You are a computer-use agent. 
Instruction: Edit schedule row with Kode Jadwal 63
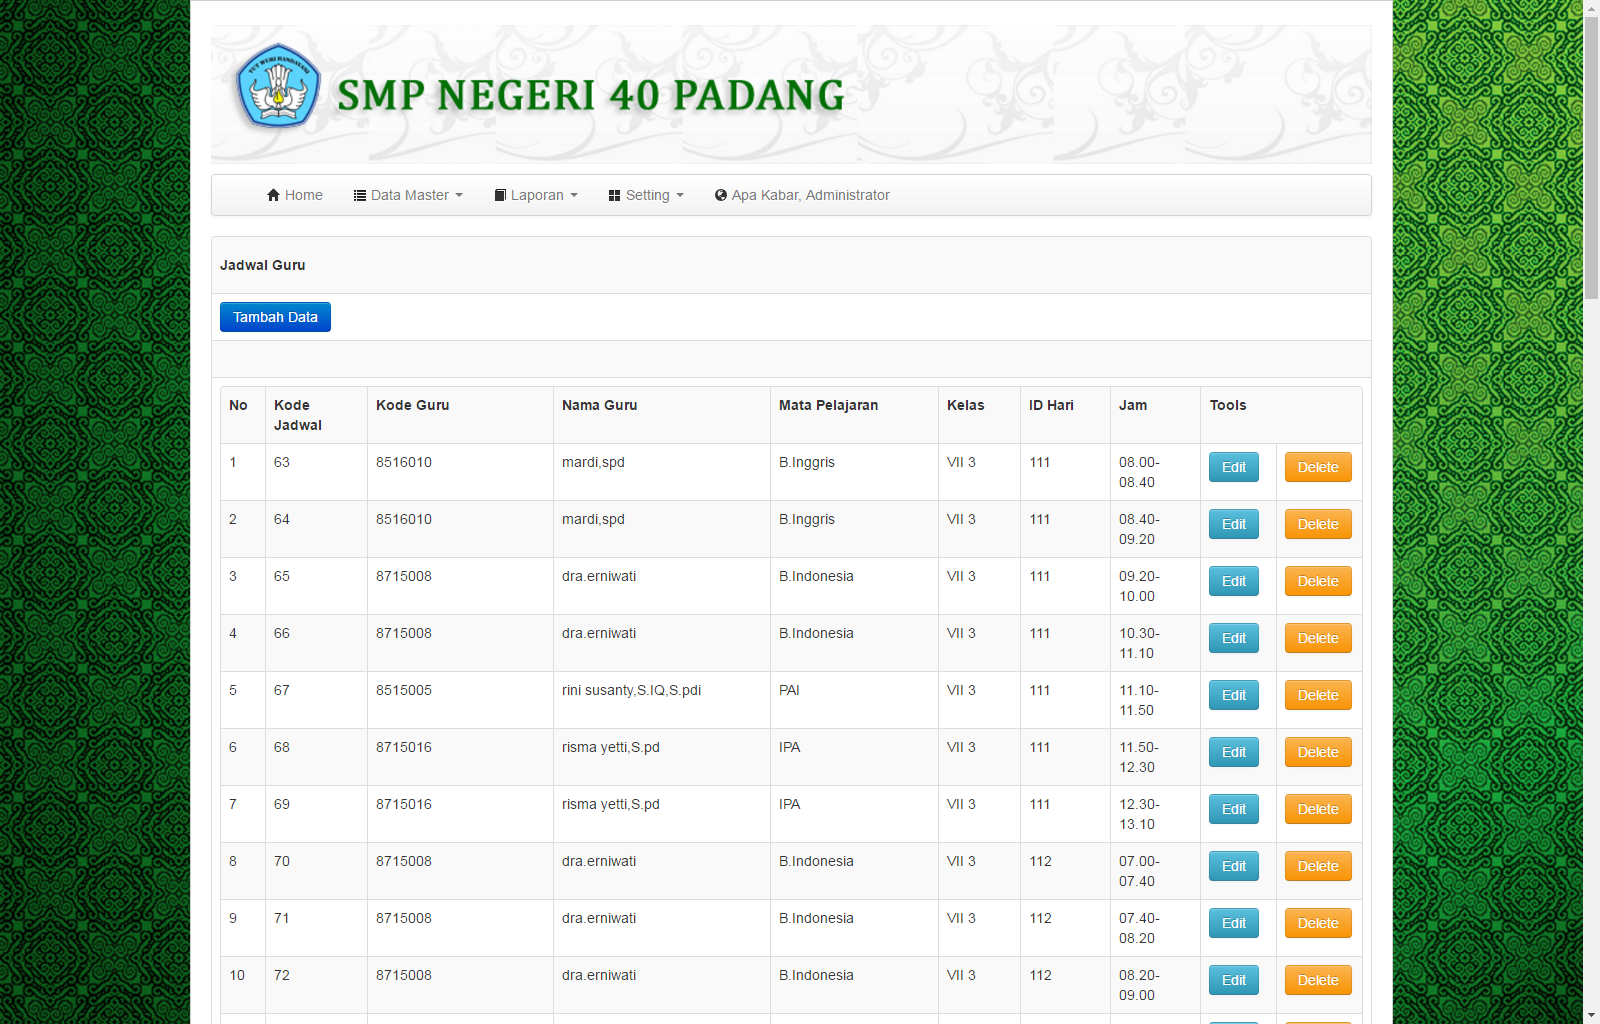click(1233, 467)
